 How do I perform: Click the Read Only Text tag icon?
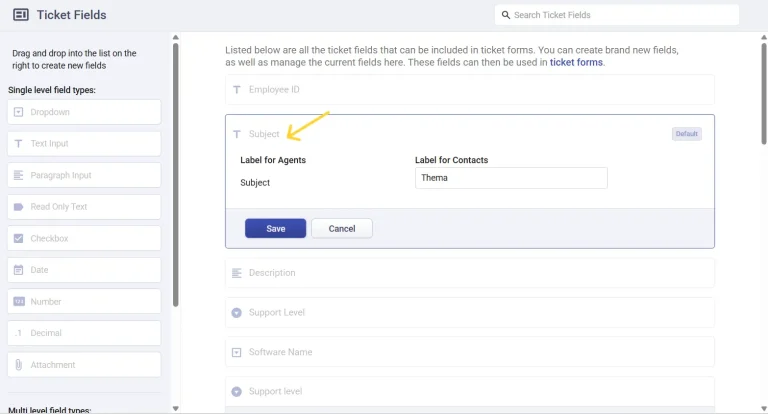click(19, 207)
